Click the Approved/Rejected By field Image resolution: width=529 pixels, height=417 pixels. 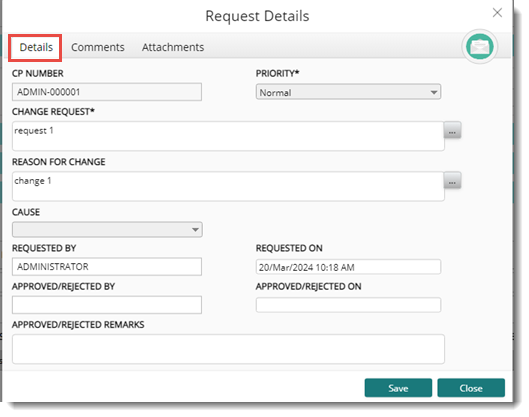[x=107, y=305]
